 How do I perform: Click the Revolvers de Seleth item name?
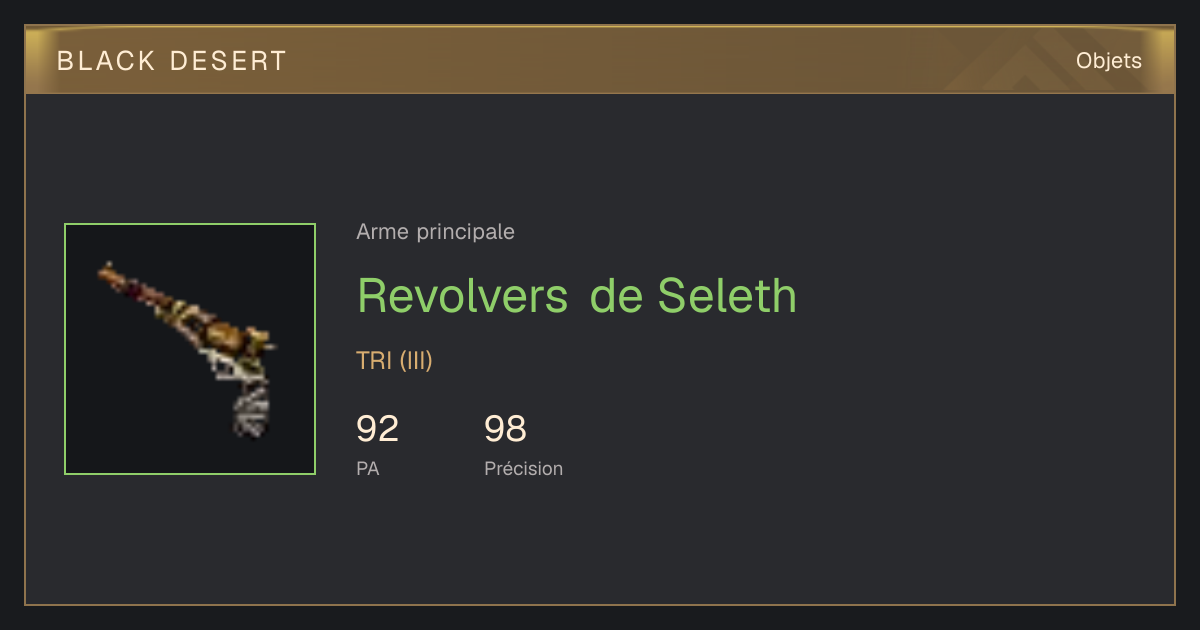point(577,295)
